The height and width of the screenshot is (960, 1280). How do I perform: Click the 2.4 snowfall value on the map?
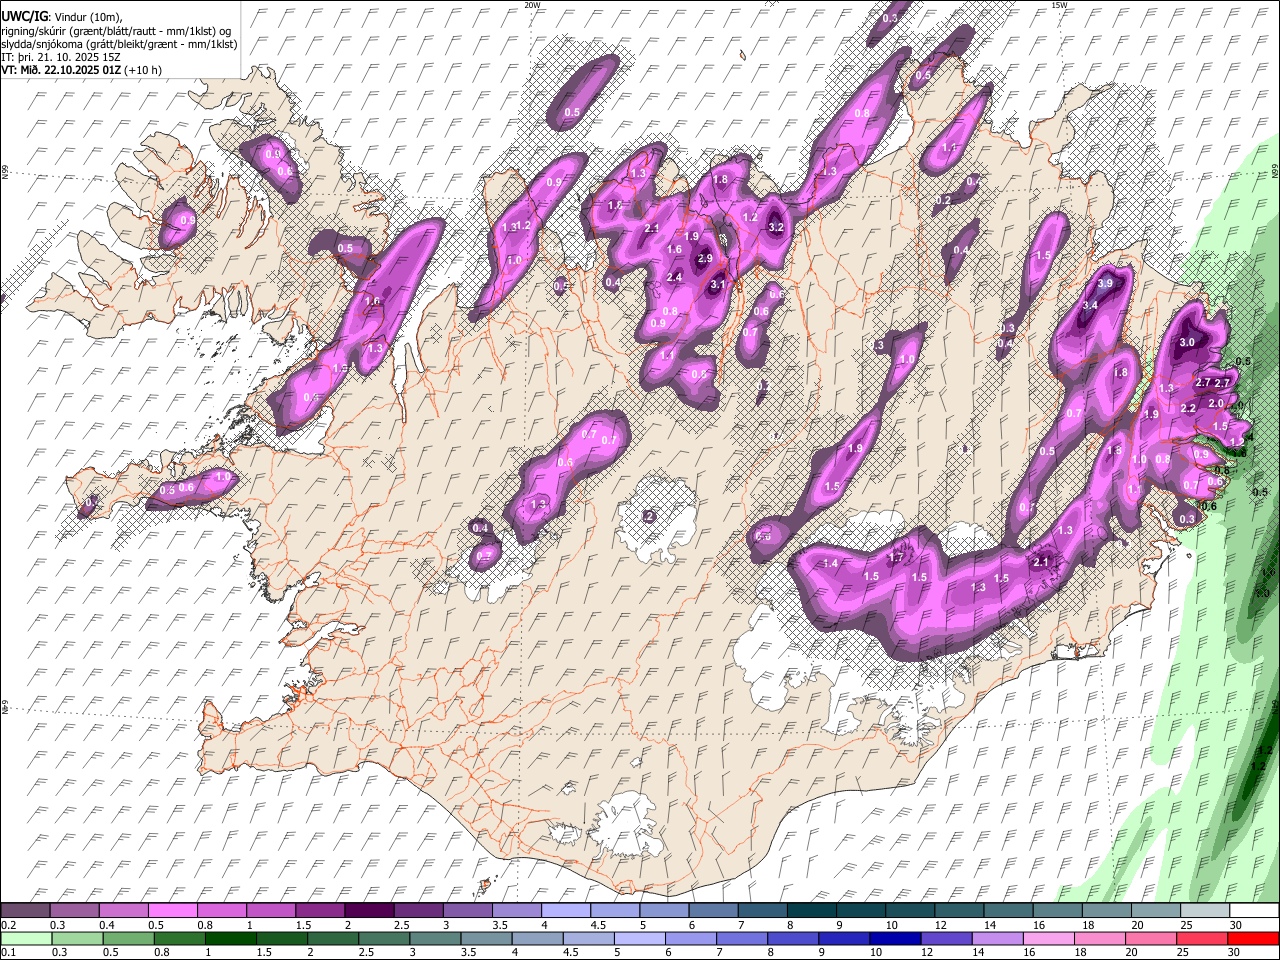click(674, 277)
